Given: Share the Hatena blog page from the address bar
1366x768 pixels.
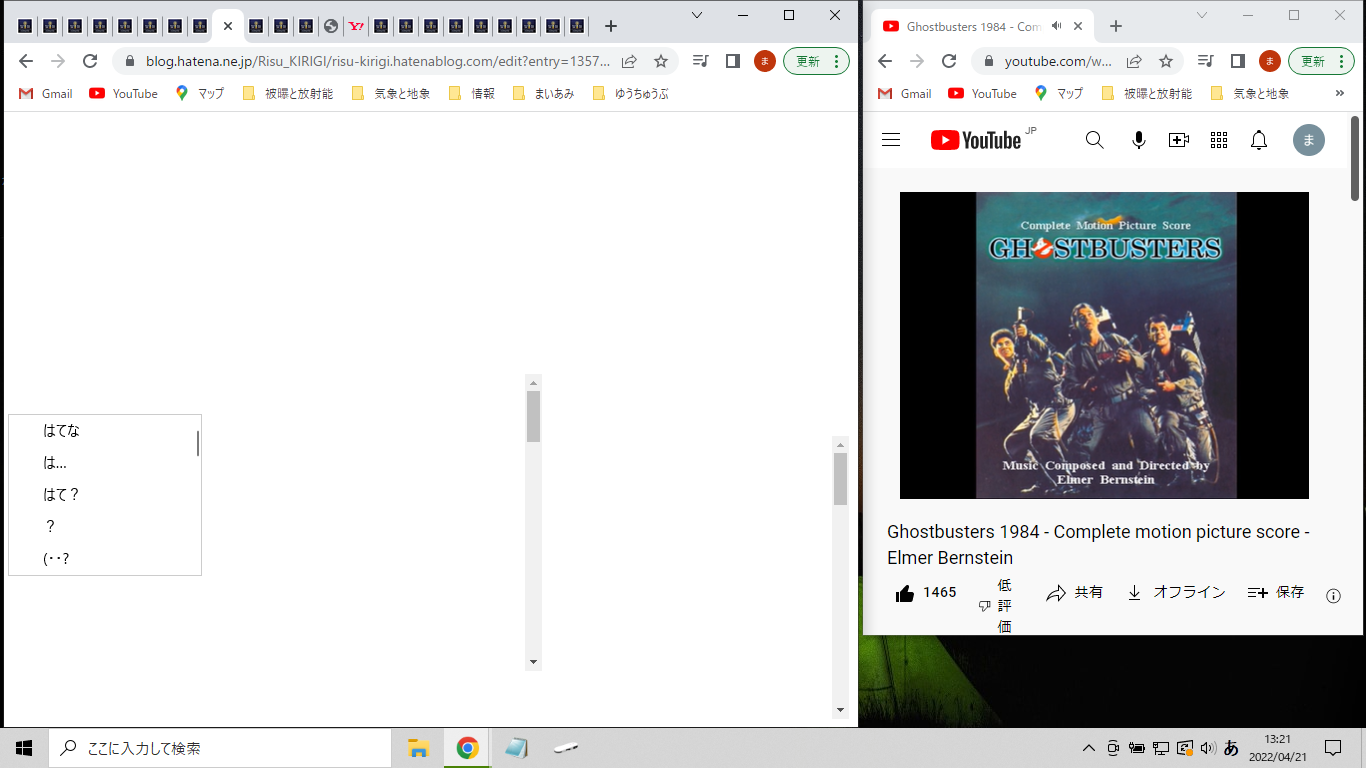Looking at the screenshot, I should coord(629,61).
